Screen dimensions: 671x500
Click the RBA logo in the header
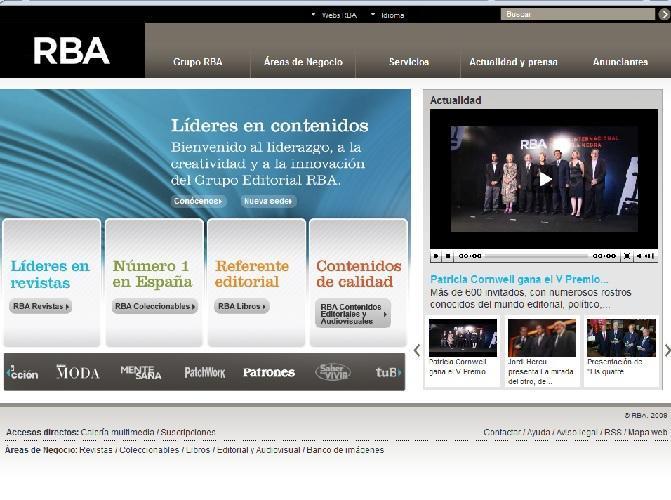tap(70, 50)
